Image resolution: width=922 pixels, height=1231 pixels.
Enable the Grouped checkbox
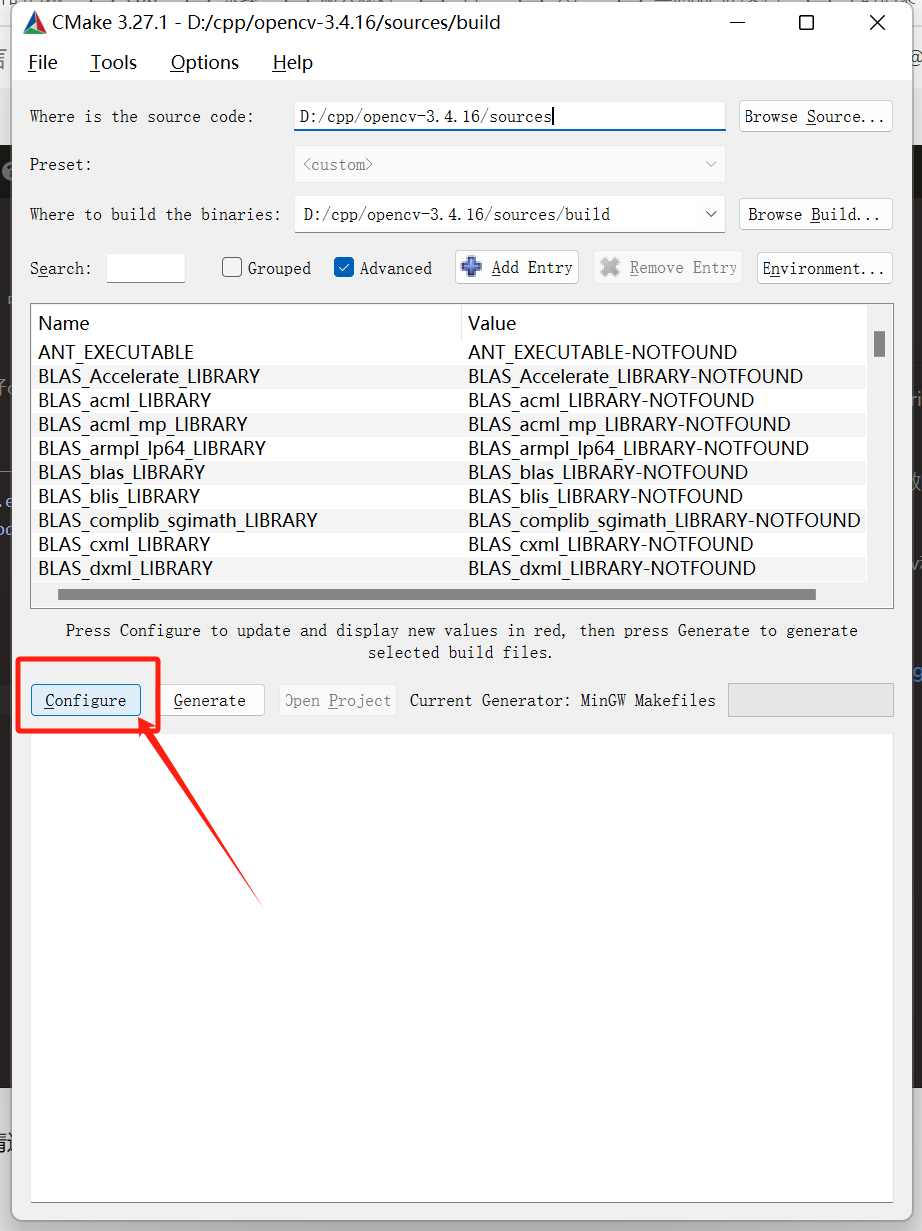tap(232, 268)
